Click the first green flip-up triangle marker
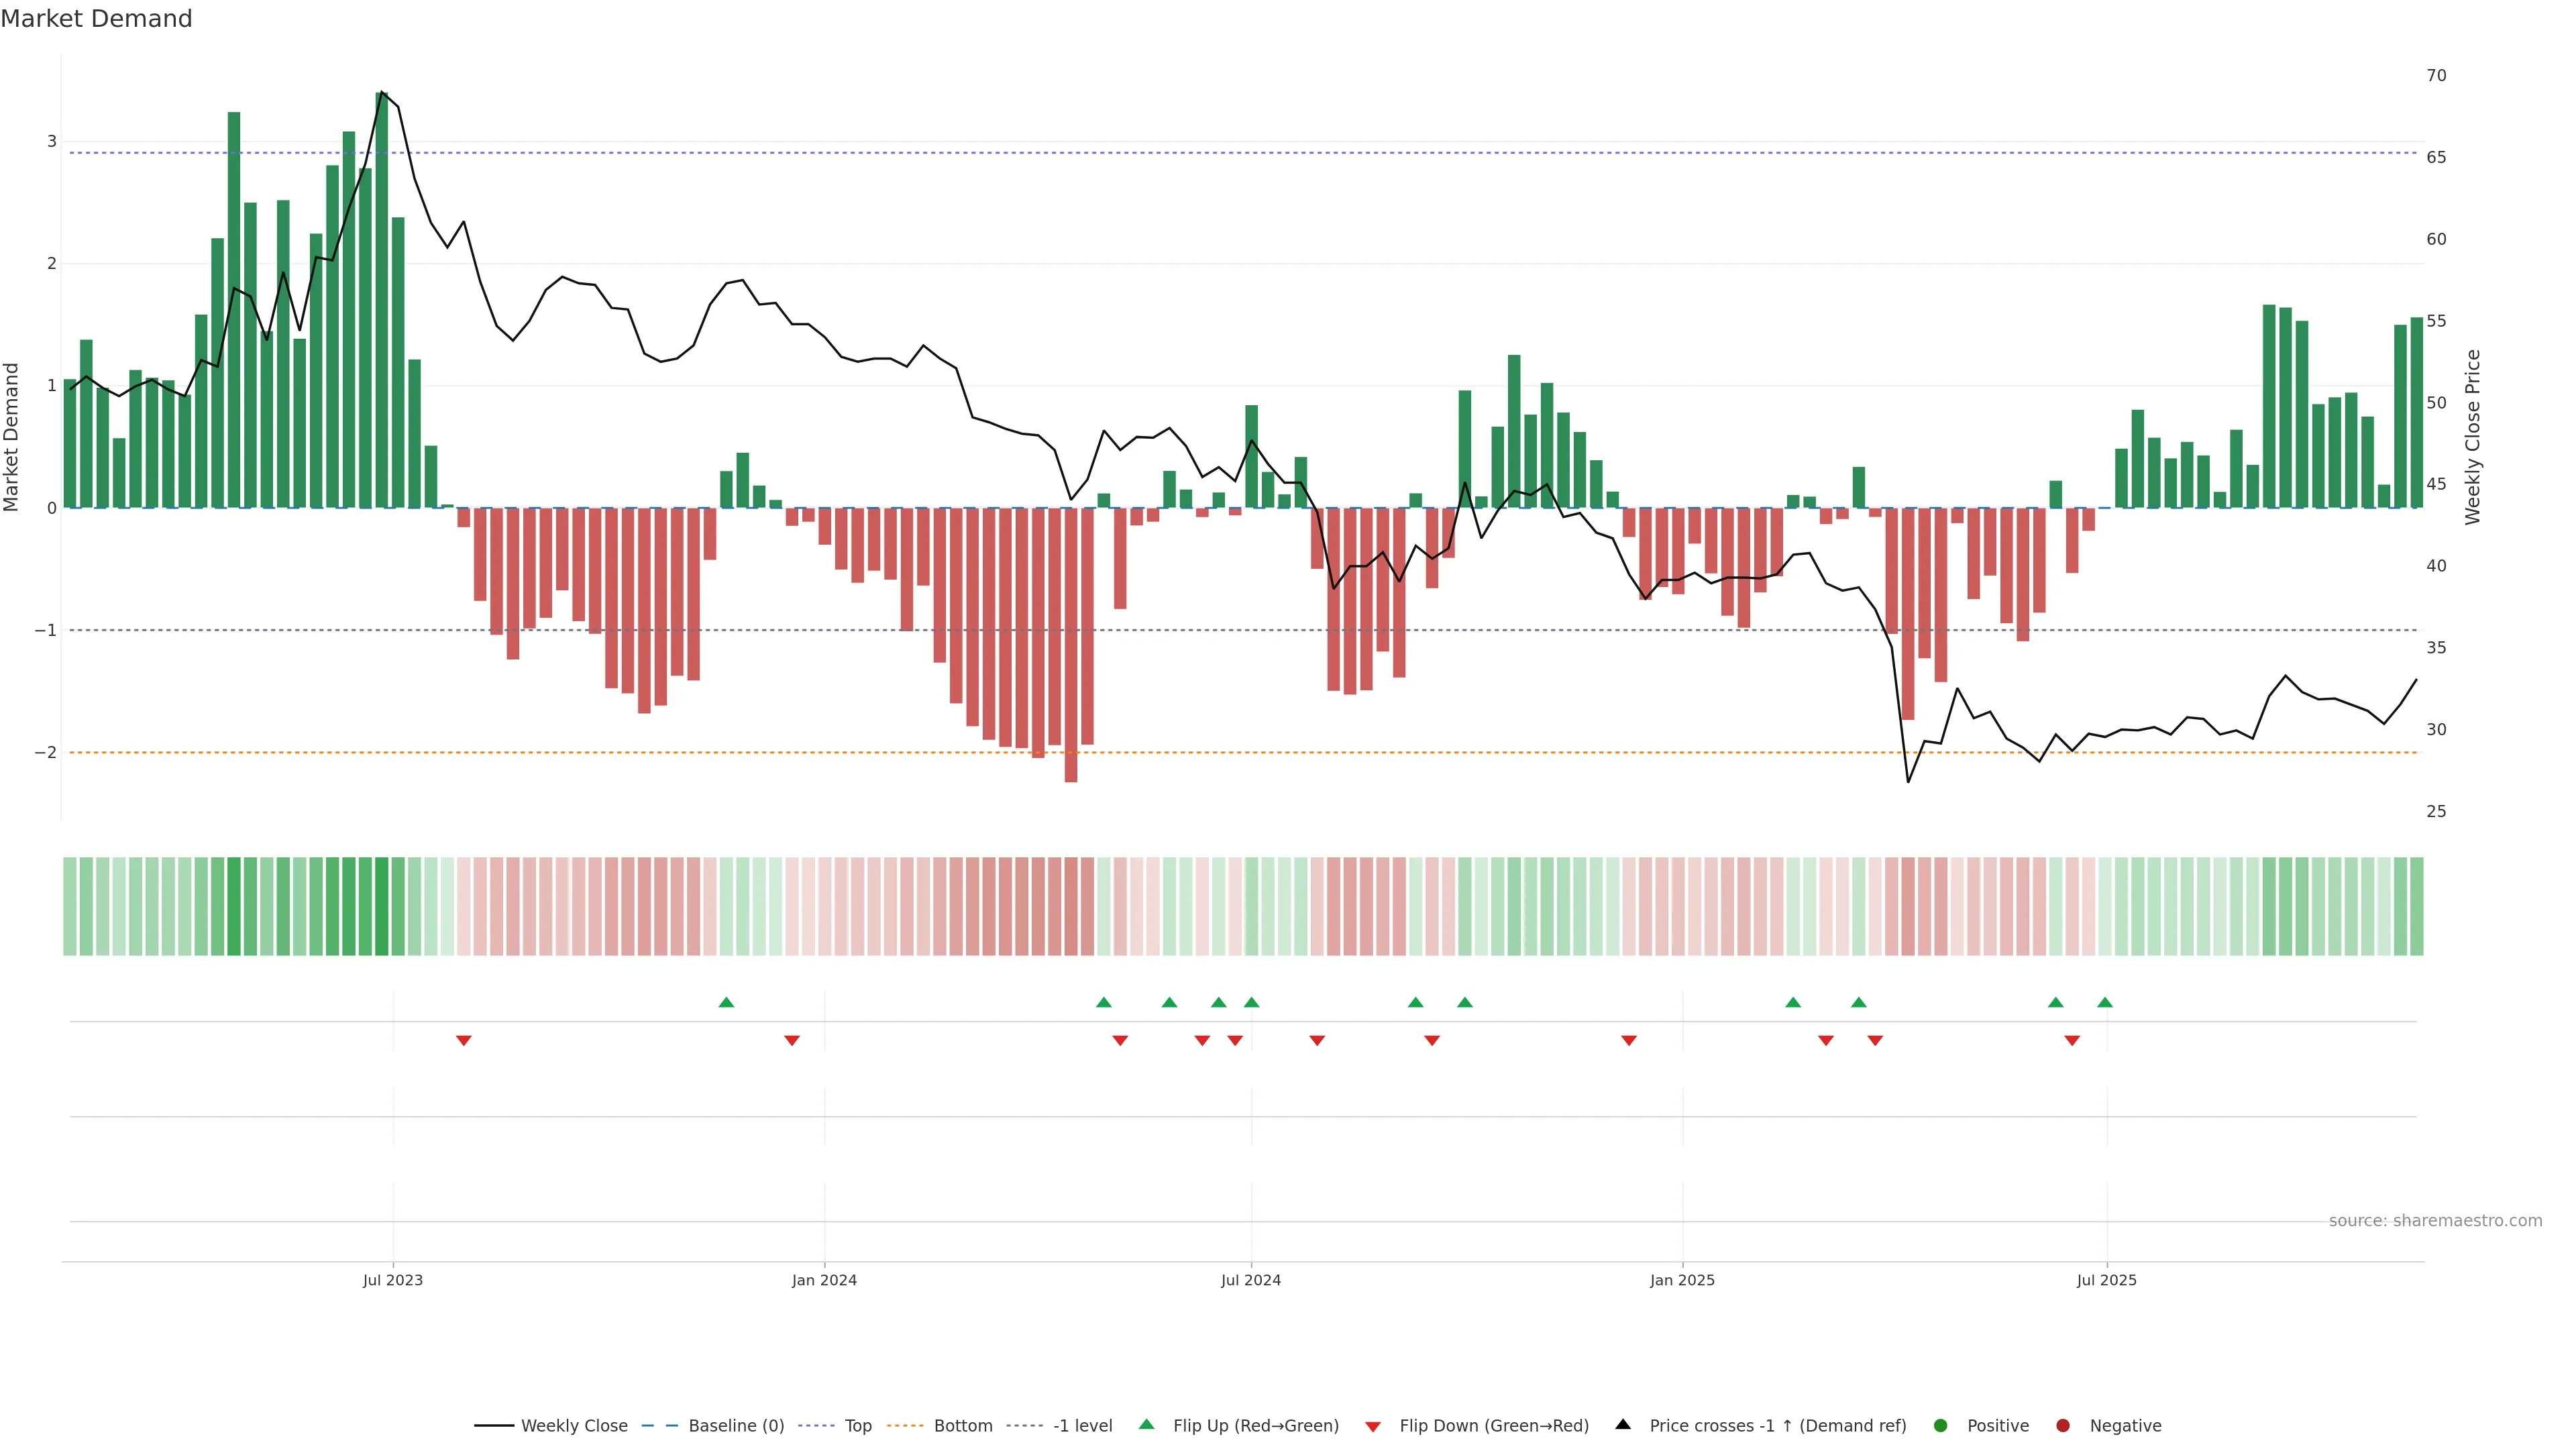The width and height of the screenshot is (2576, 1449). click(726, 1003)
